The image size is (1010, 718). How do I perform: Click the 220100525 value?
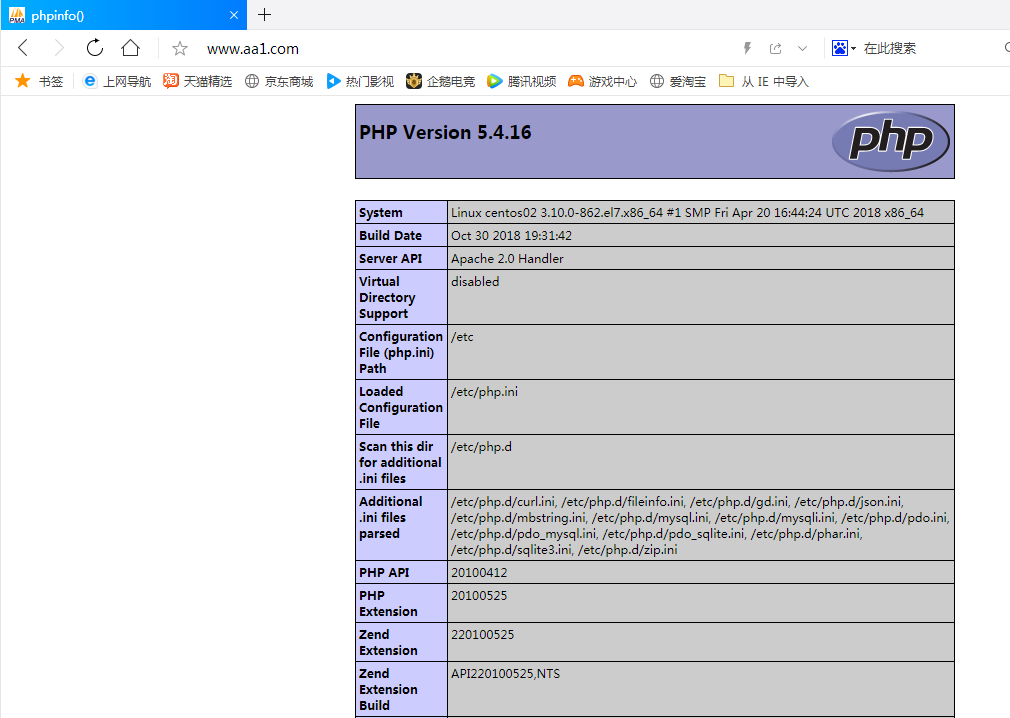(x=482, y=634)
